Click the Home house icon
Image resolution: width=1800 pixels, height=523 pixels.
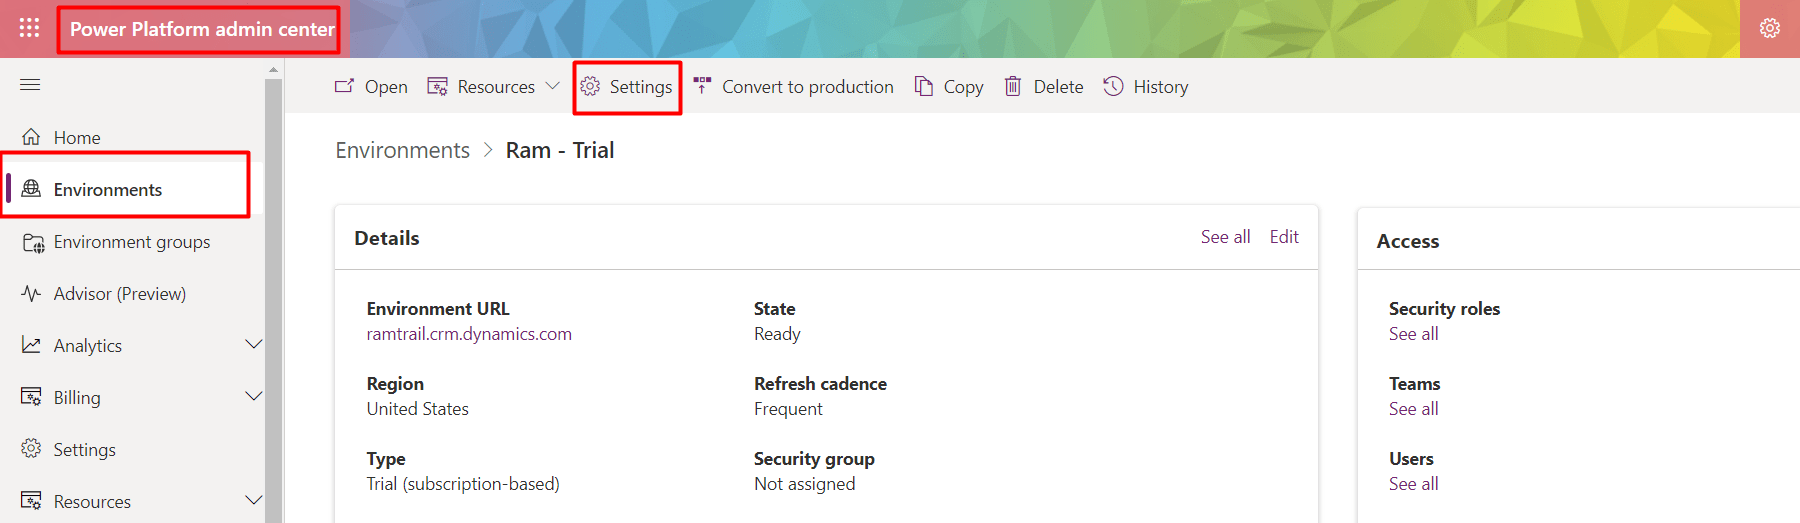tap(31, 137)
